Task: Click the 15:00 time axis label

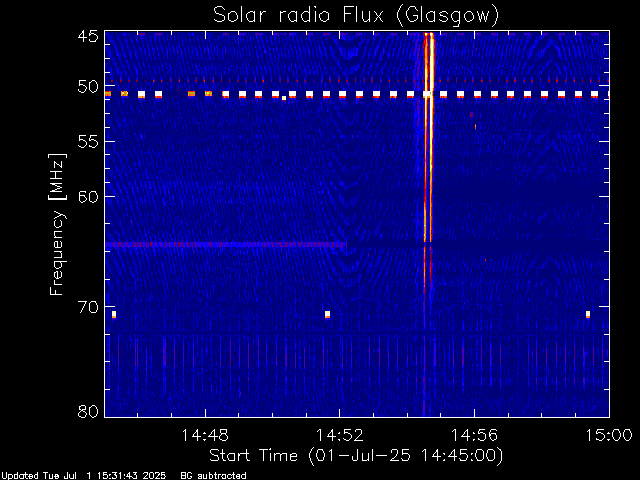Action: click(609, 435)
